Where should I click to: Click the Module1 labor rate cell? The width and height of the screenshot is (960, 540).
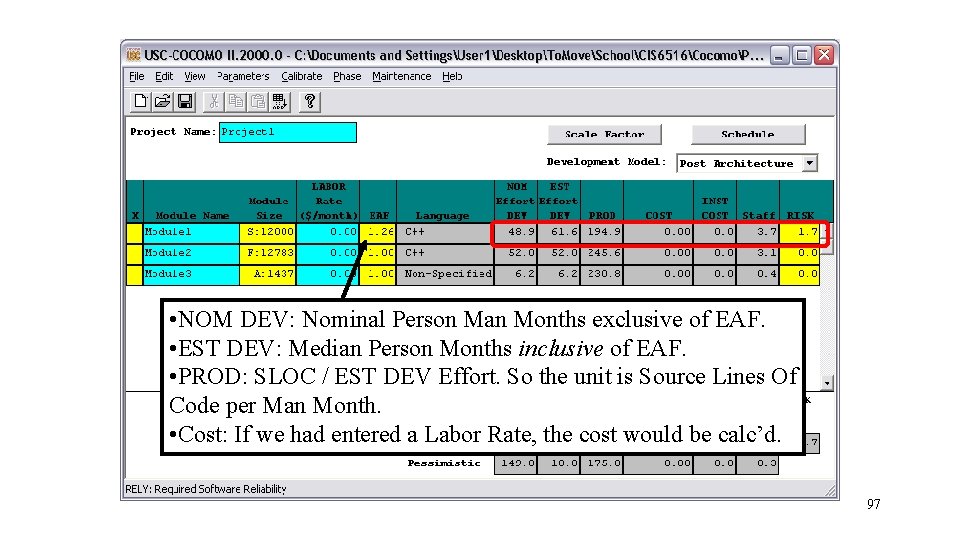click(x=328, y=232)
